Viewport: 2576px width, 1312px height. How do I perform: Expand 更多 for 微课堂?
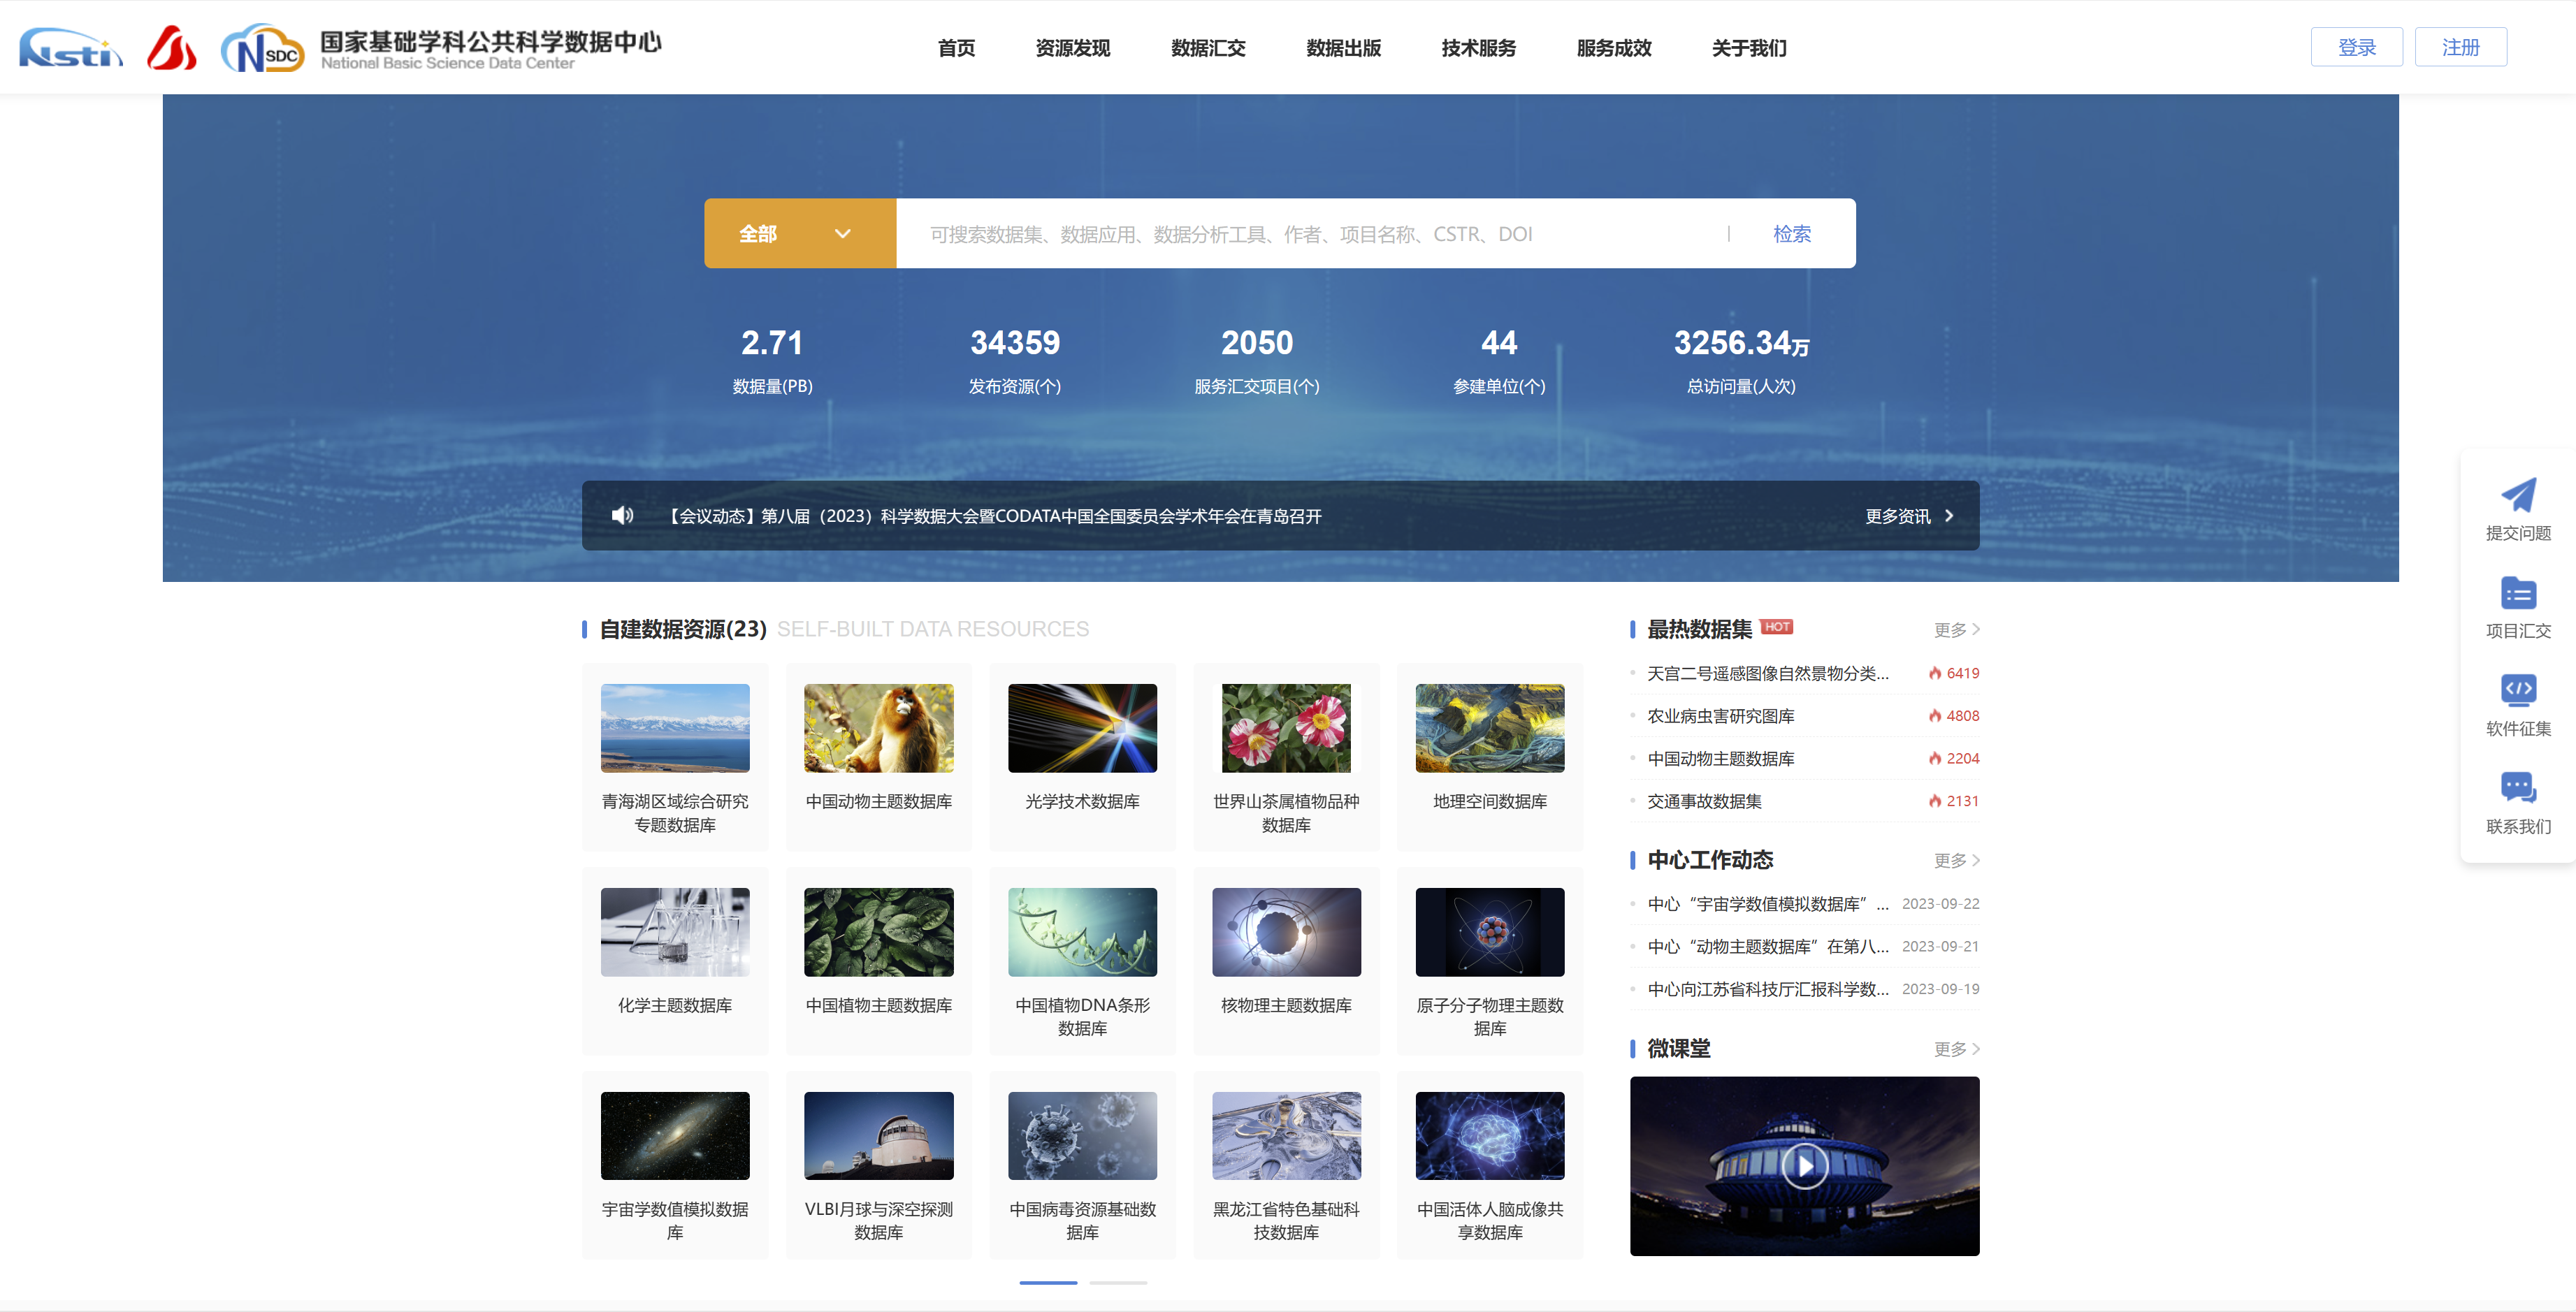pyautogui.click(x=1957, y=1049)
